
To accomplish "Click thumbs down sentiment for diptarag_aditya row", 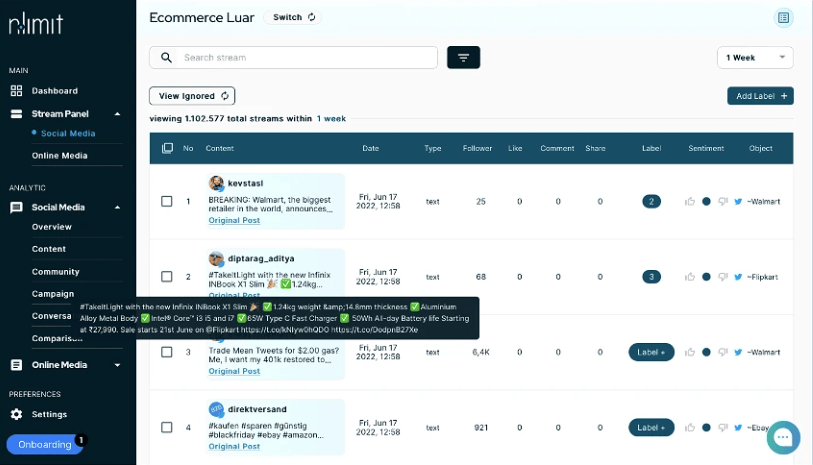I will [723, 277].
